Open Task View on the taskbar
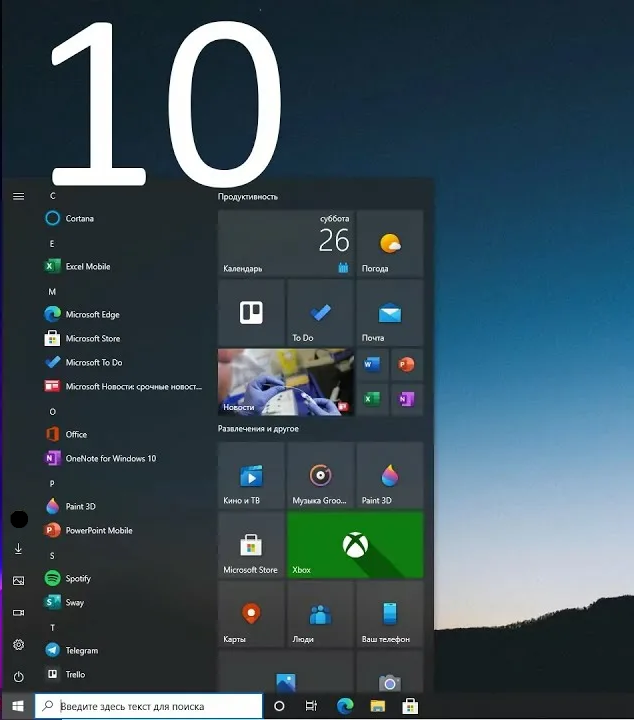 pos(311,706)
